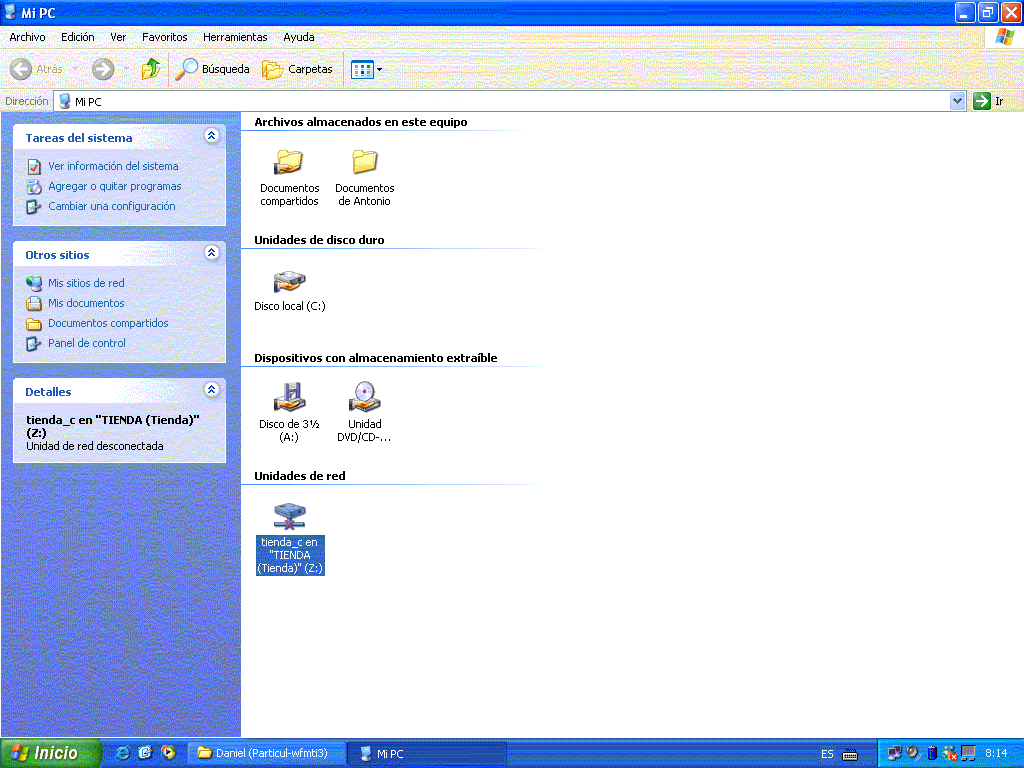Open Agregar o quitar programas
The image size is (1024, 768).
click(x=114, y=186)
